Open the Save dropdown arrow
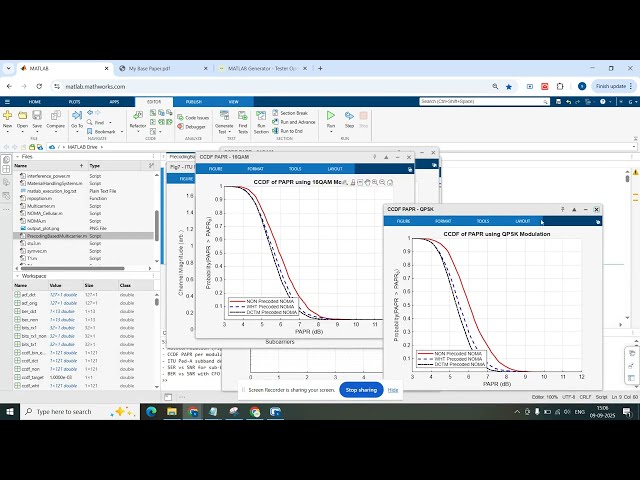Screen dimensions: 640x480 click(x=37, y=131)
